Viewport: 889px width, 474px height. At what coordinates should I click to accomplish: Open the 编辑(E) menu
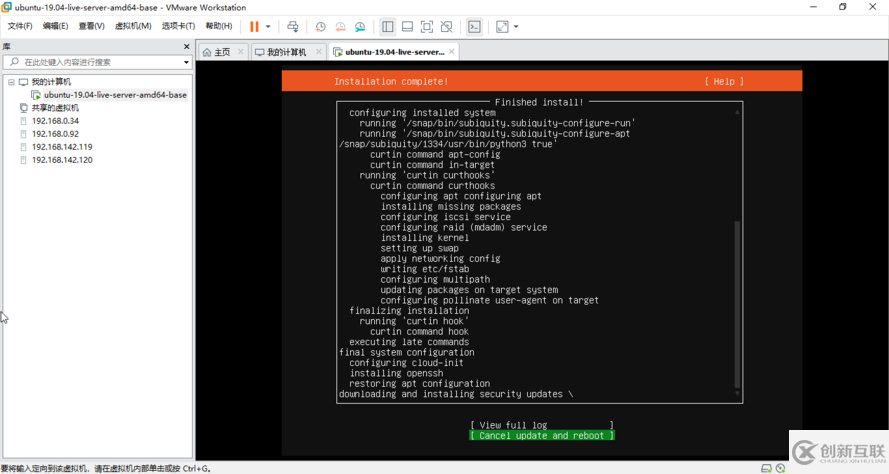click(55, 26)
